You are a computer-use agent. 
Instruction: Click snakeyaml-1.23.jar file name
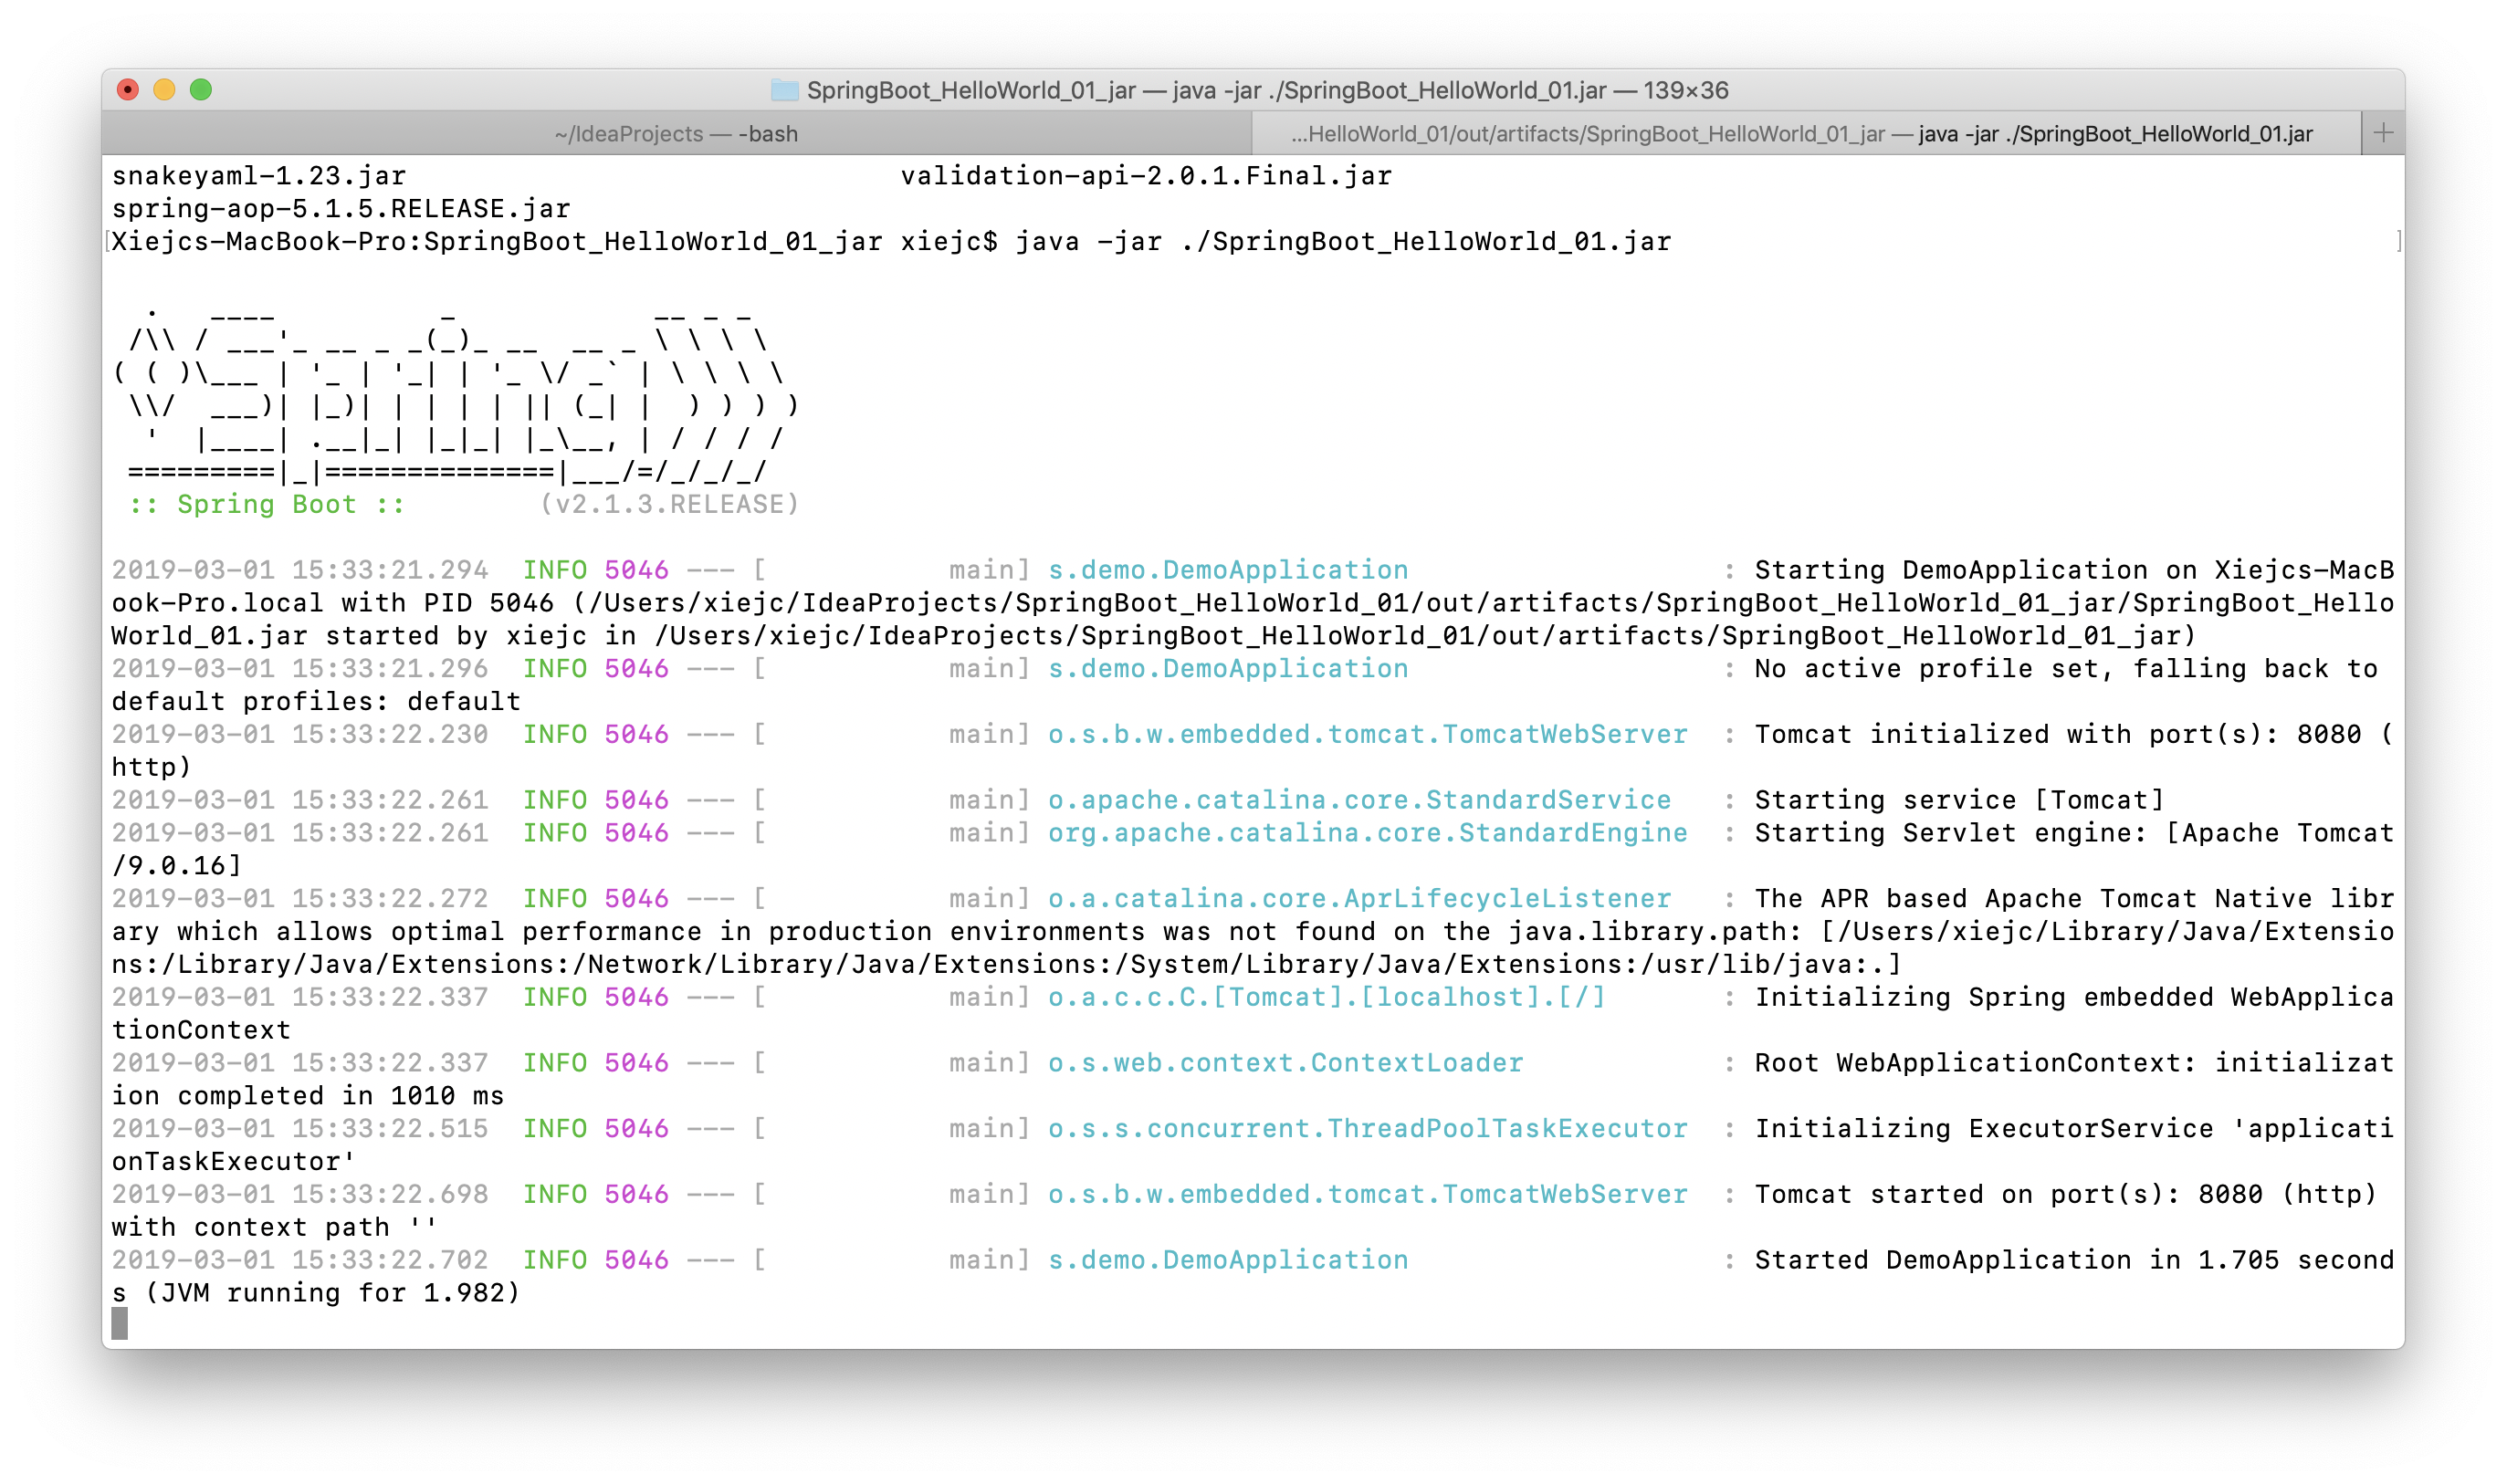[259, 176]
